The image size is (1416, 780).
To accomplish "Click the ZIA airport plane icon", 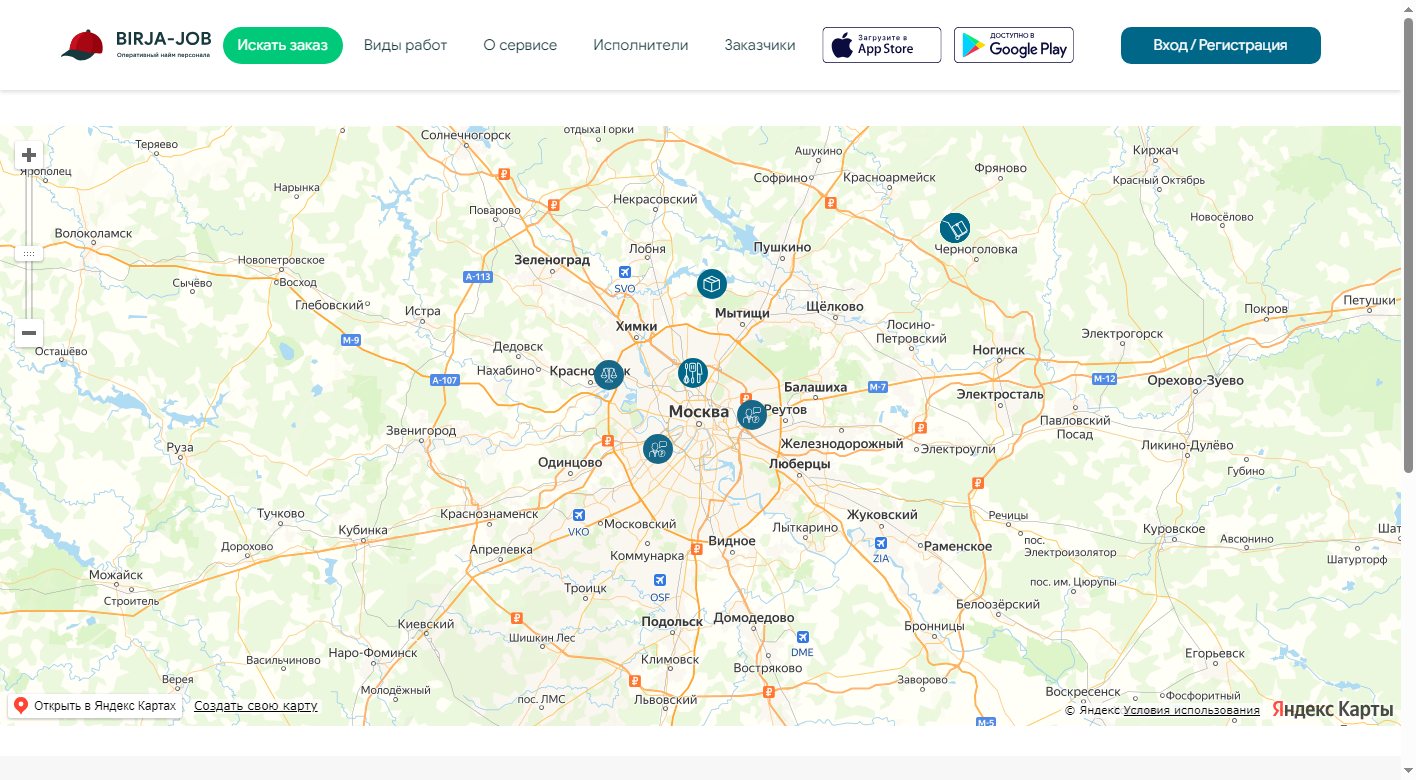I will click(x=881, y=543).
